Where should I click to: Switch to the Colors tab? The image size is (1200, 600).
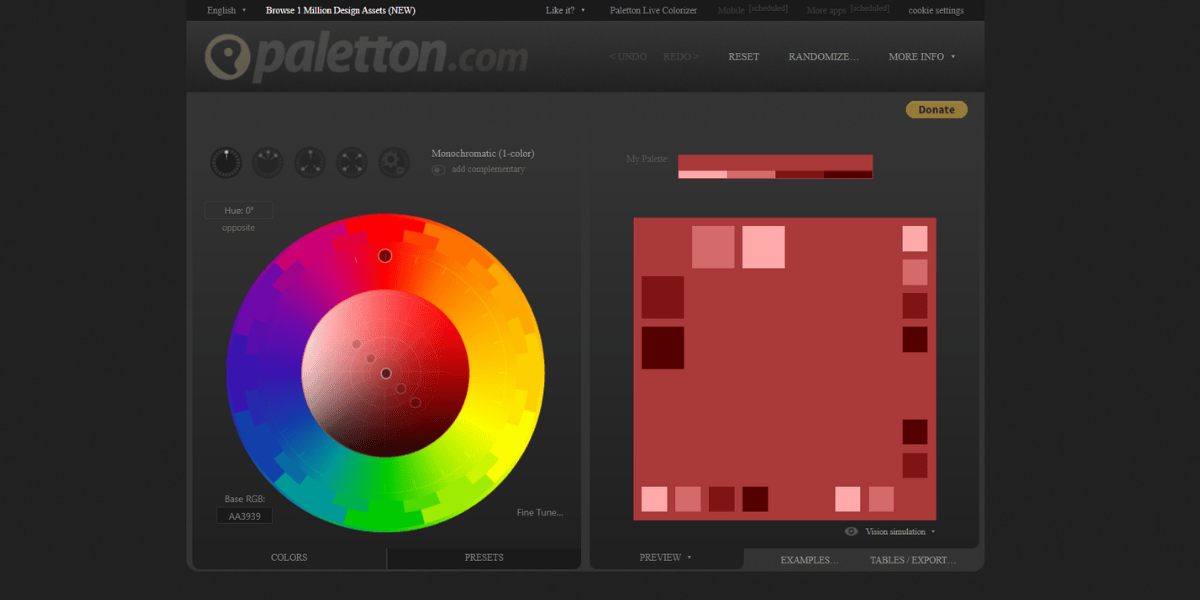pyautogui.click(x=289, y=558)
